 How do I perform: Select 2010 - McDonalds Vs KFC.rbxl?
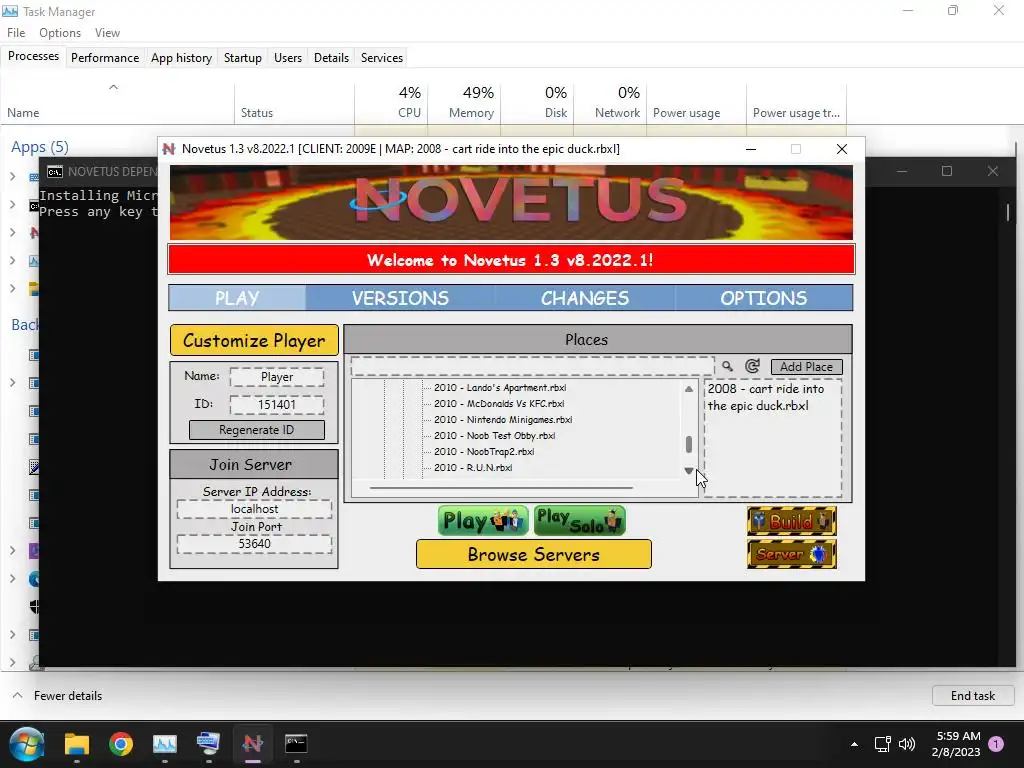[x=499, y=404]
